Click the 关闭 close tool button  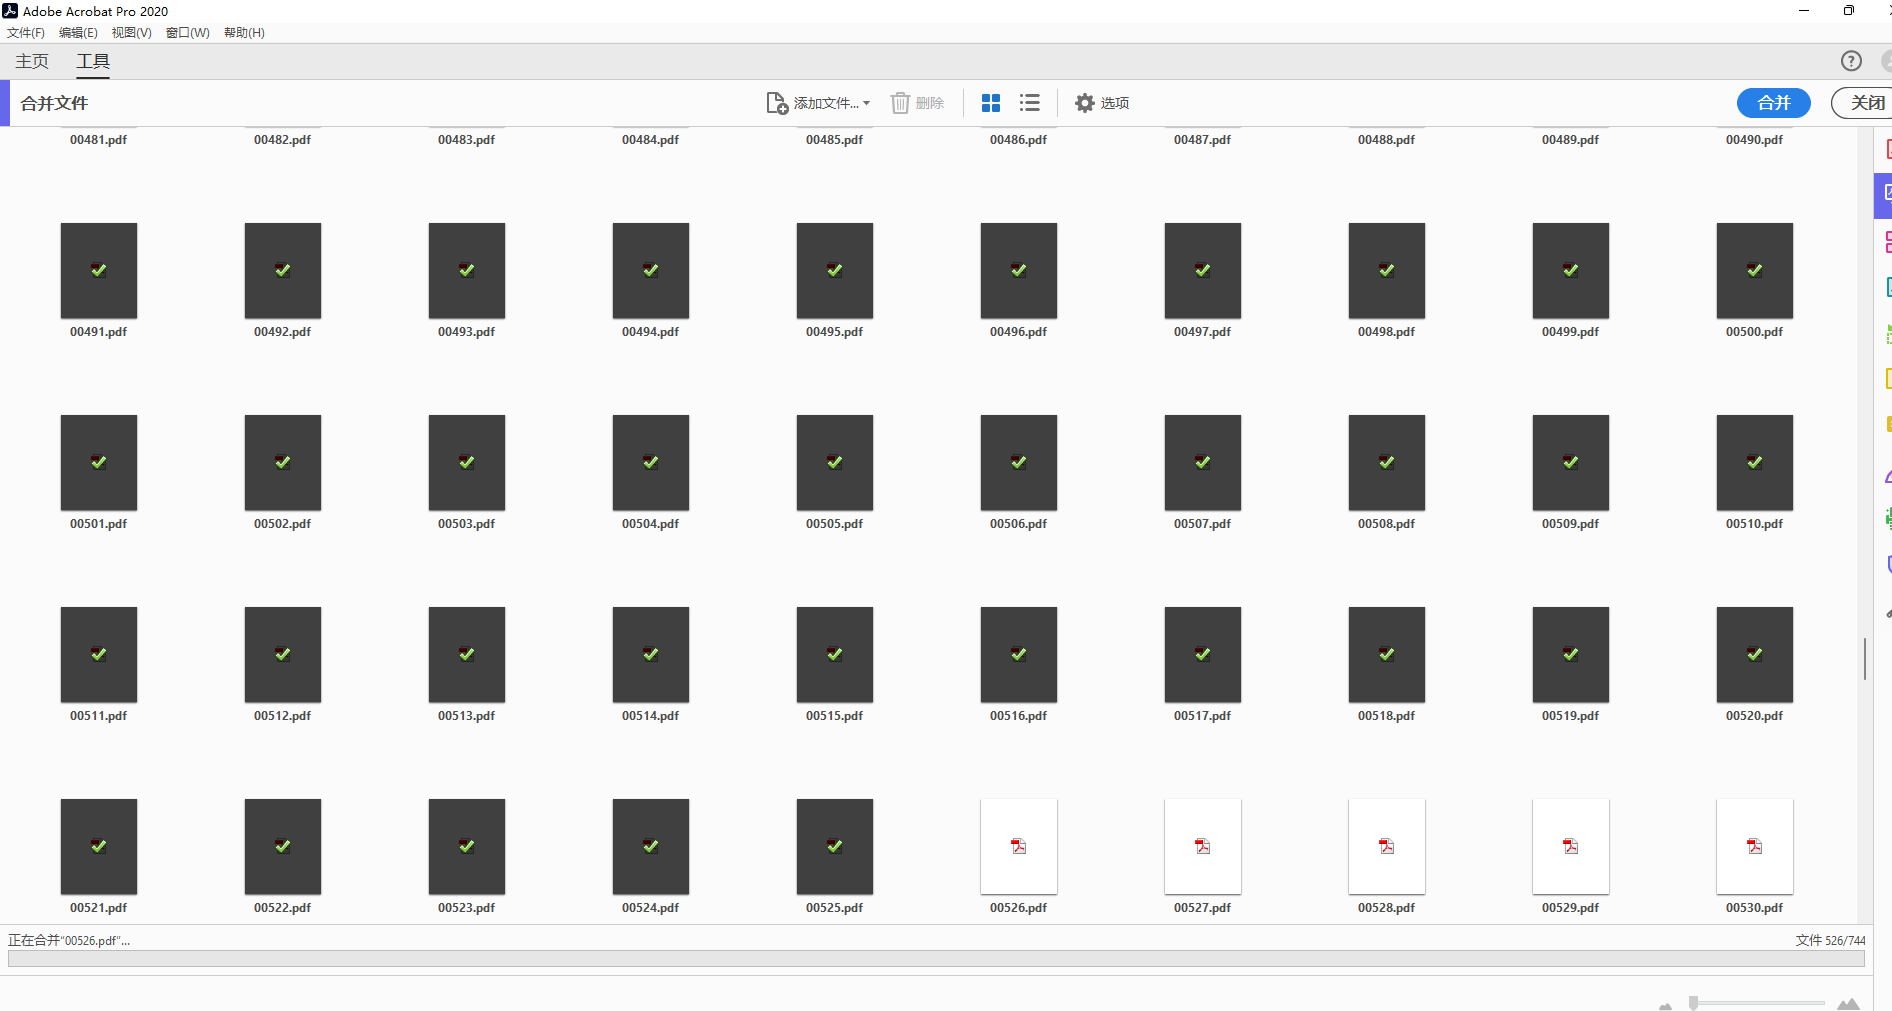tap(1866, 103)
